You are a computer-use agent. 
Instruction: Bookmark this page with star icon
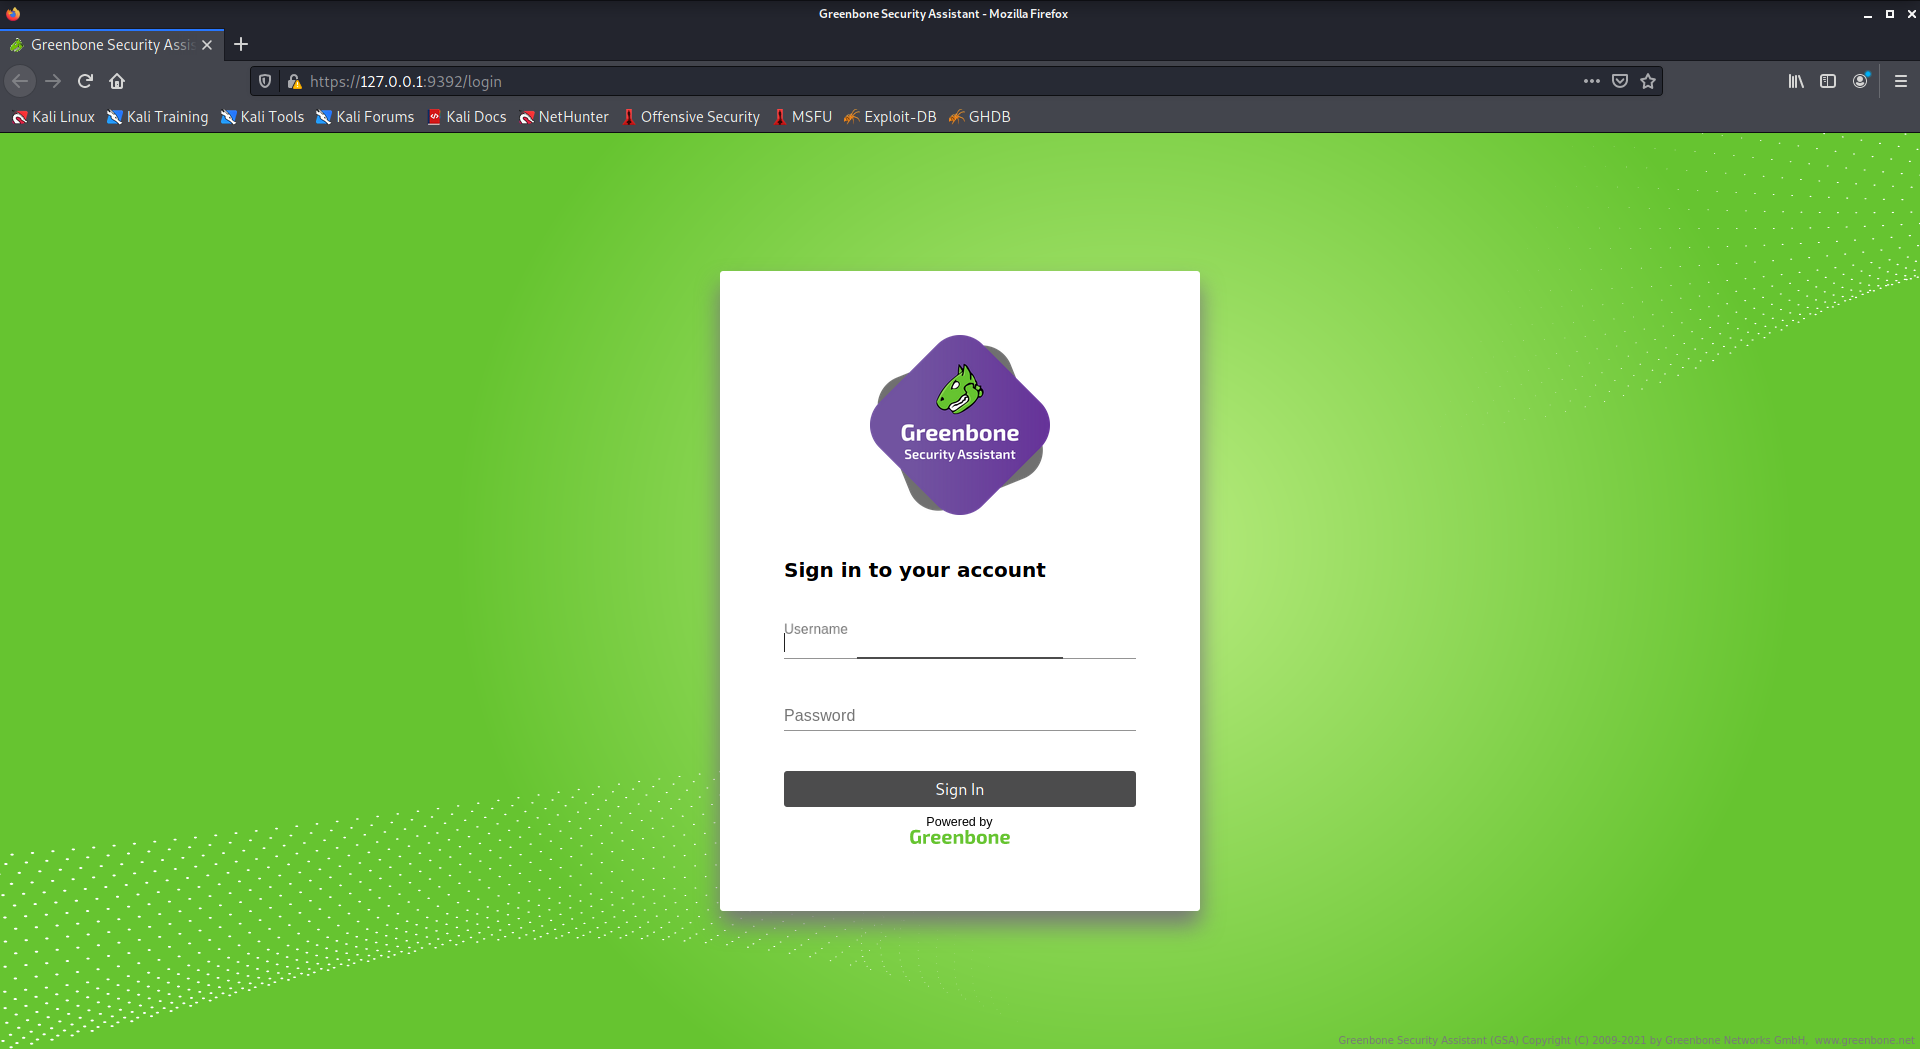click(x=1648, y=81)
